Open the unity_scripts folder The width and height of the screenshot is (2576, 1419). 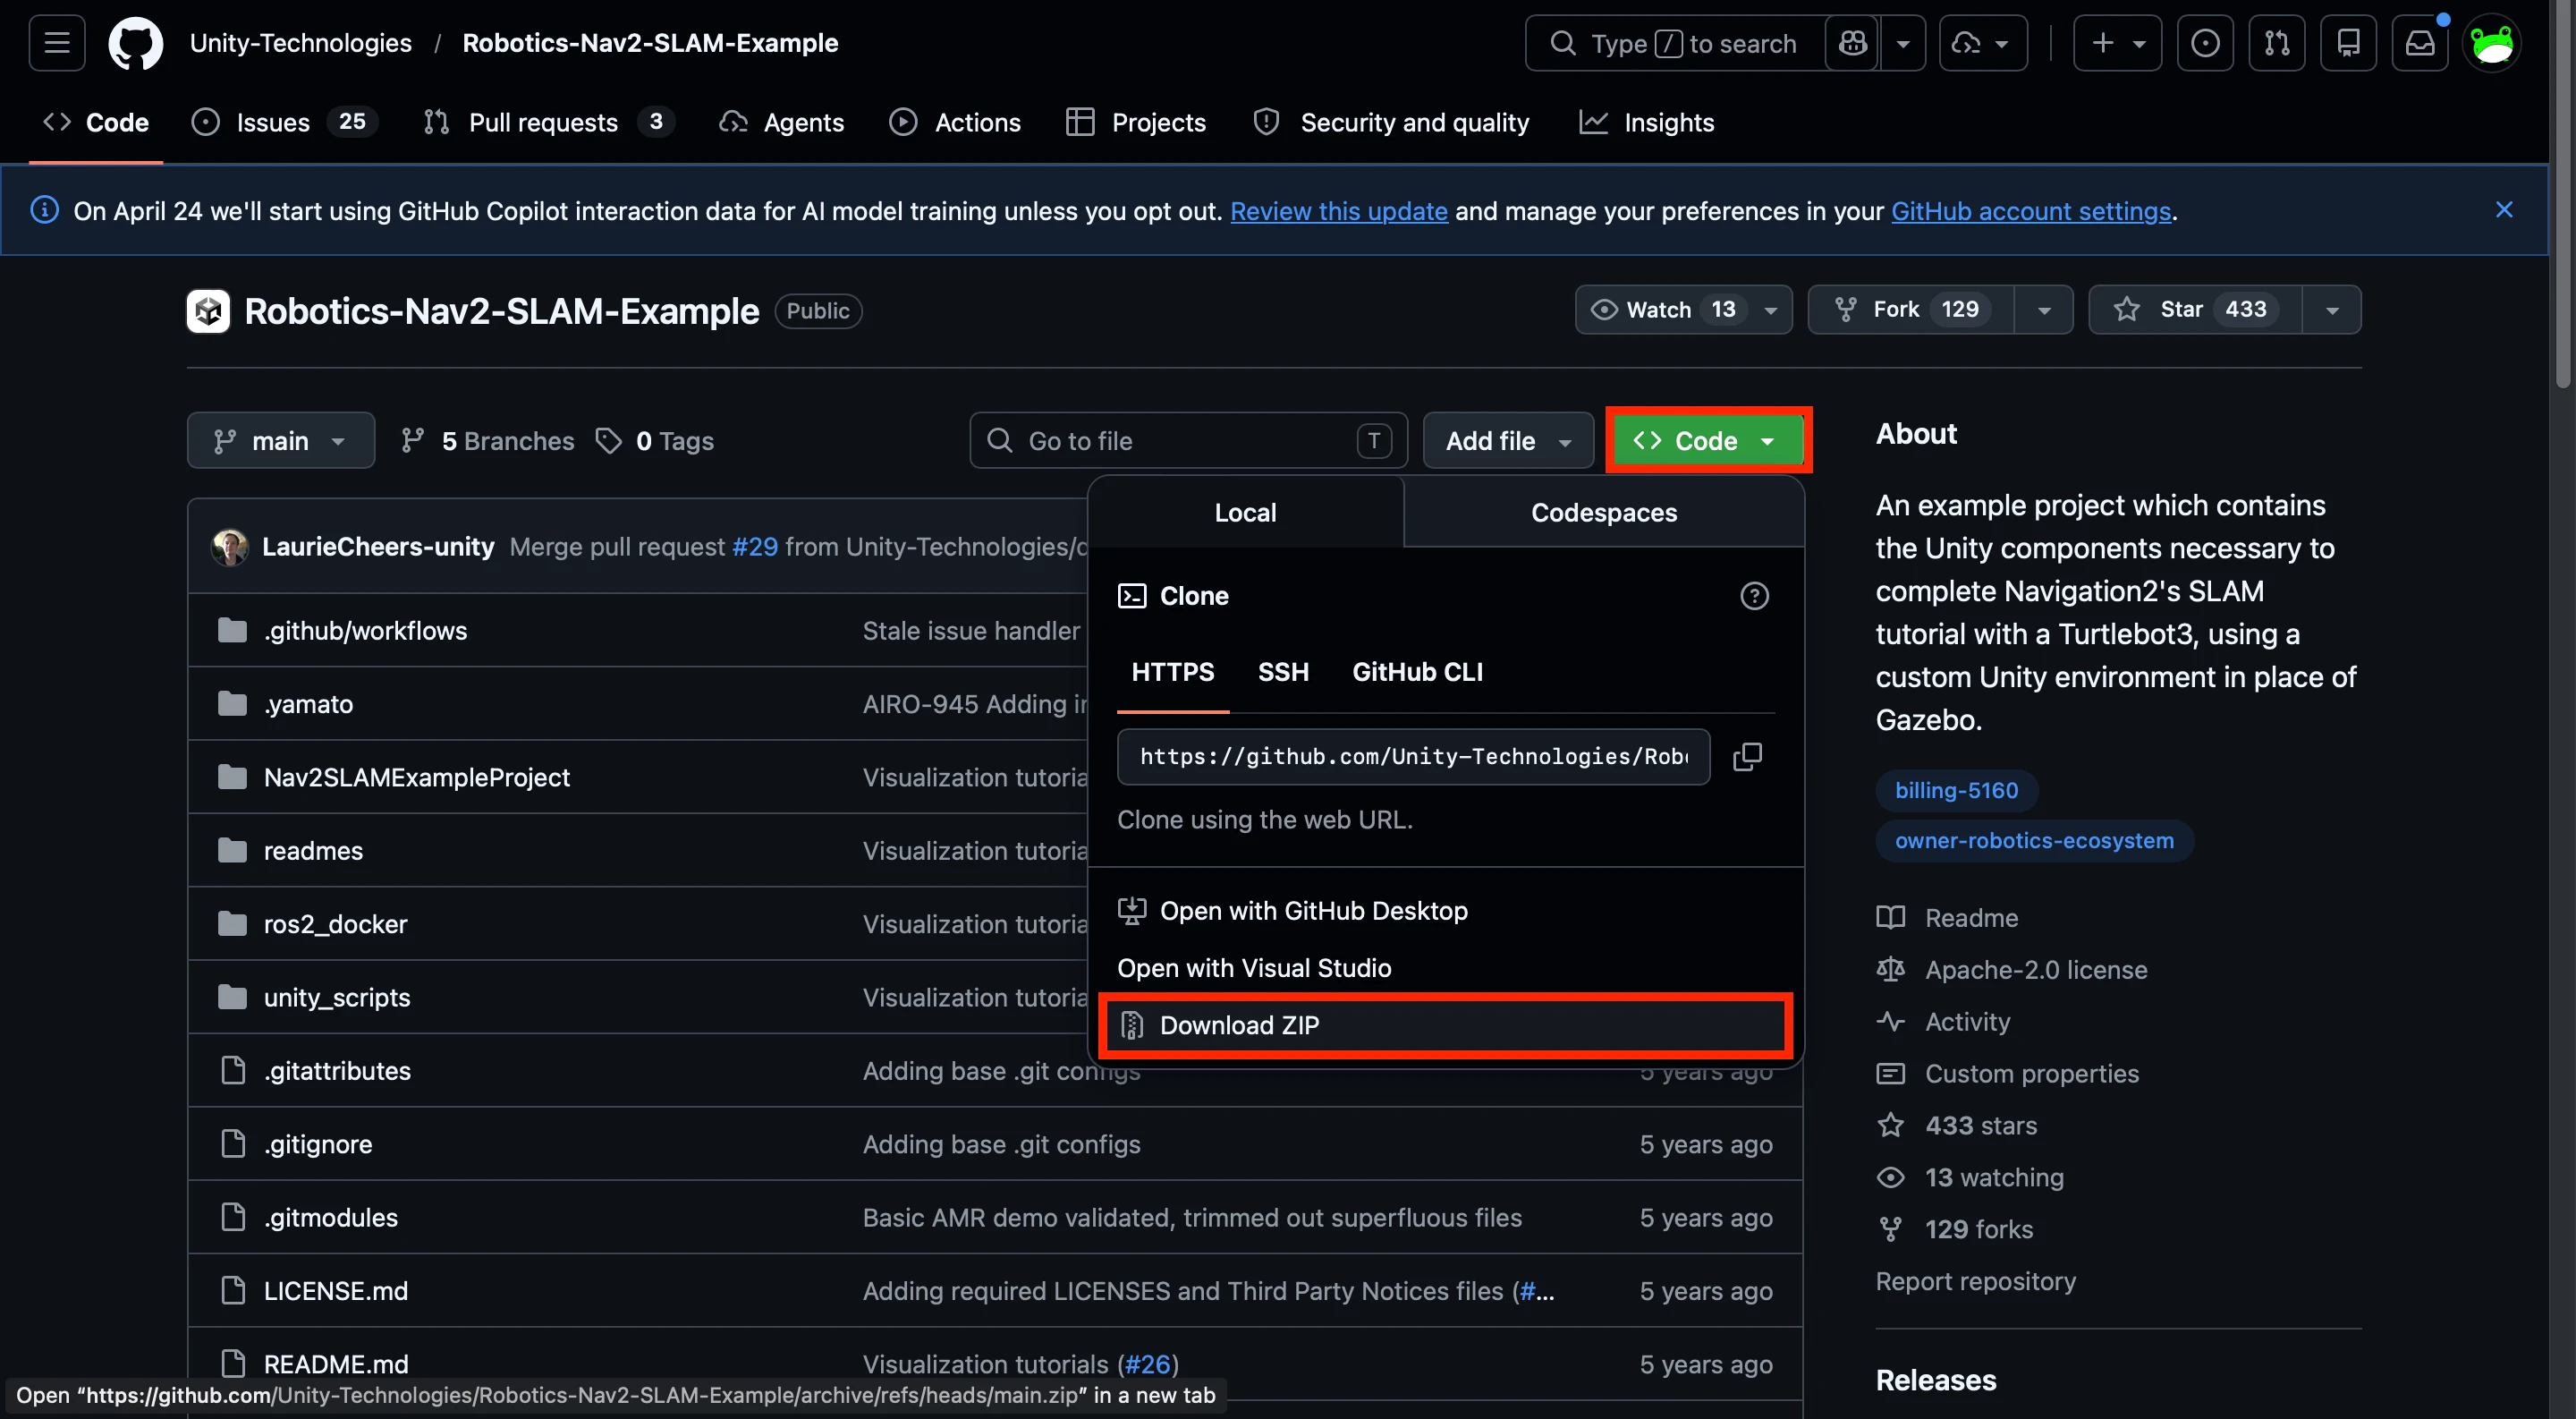pyautogui.click(x=337, y=997)
